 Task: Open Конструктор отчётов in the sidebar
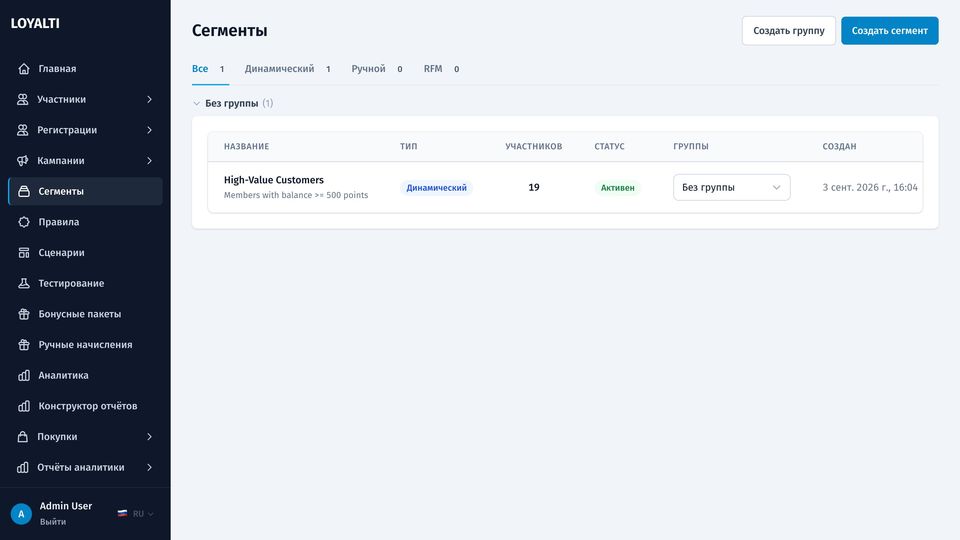[85, 406]
